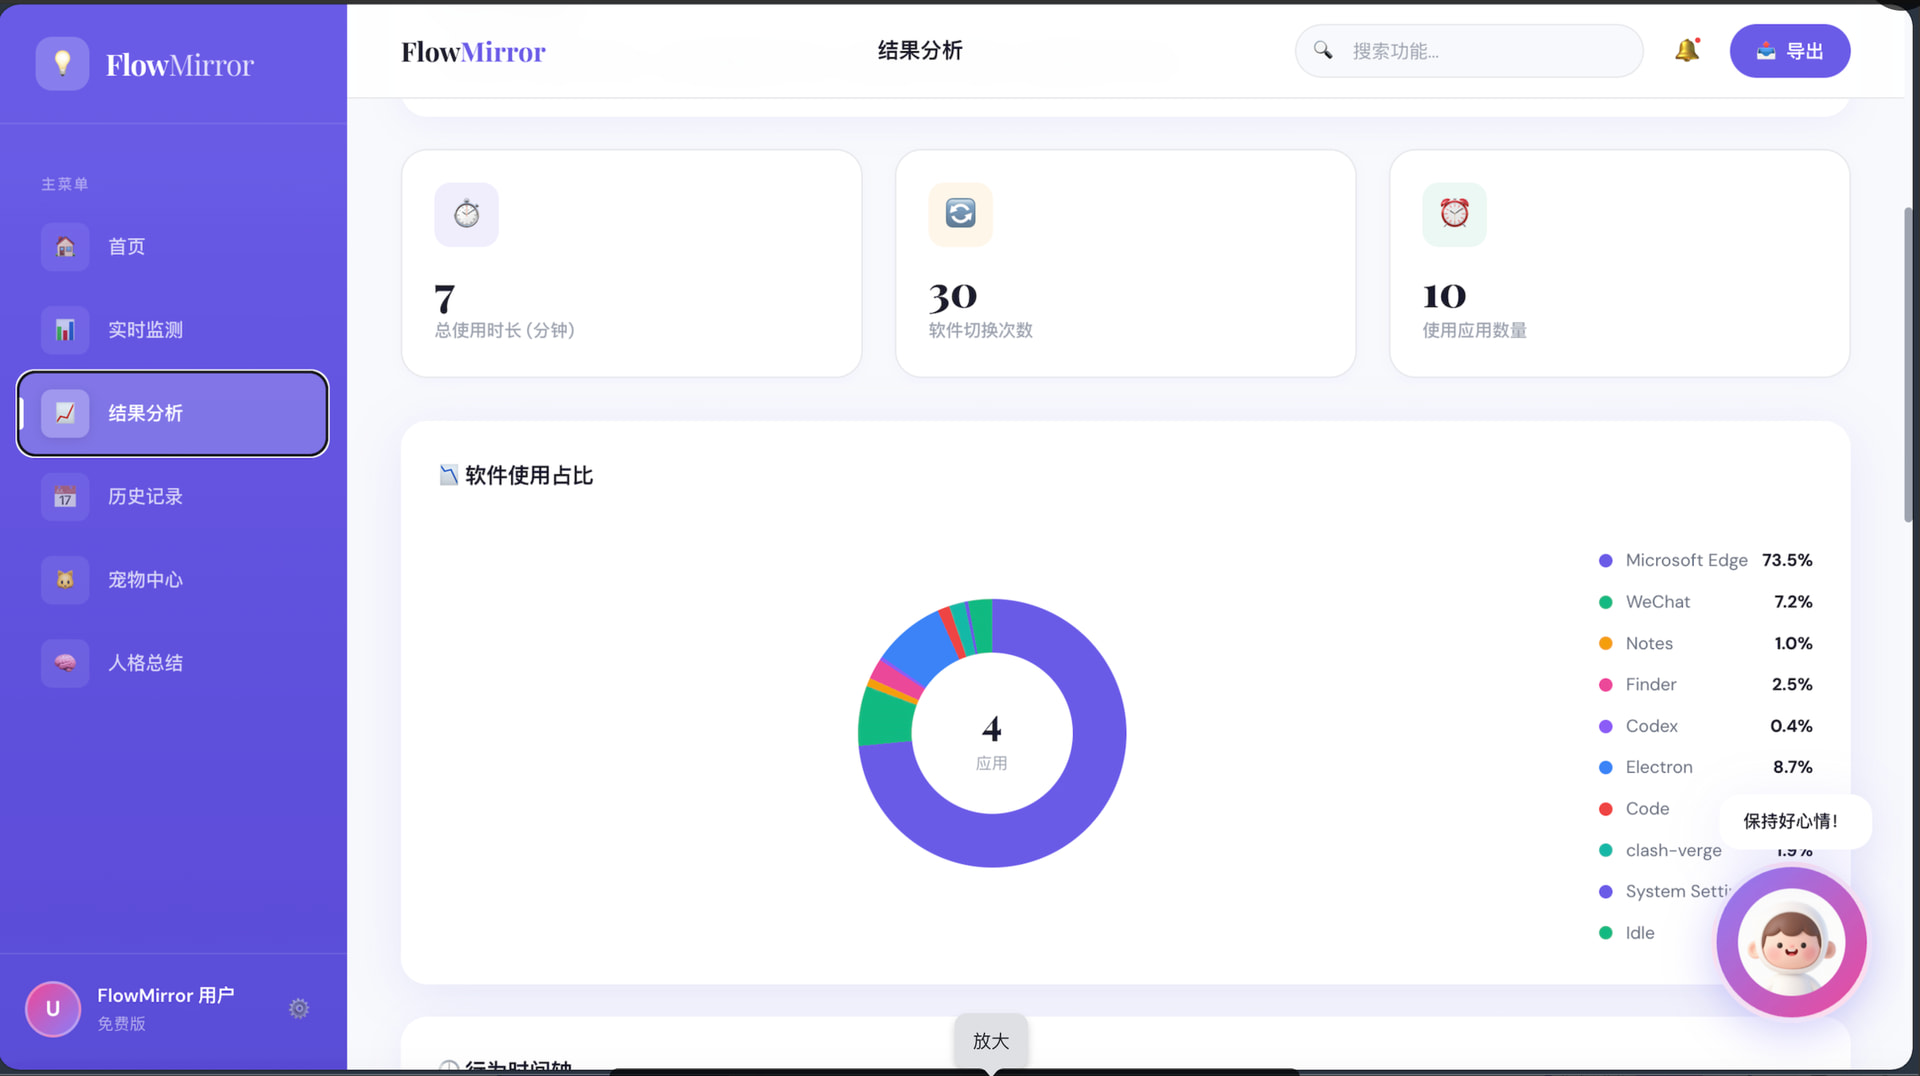Screen dimensions: 1920x1076
Task: Click the 放大 zoom button
Action: click(990, 1041)
